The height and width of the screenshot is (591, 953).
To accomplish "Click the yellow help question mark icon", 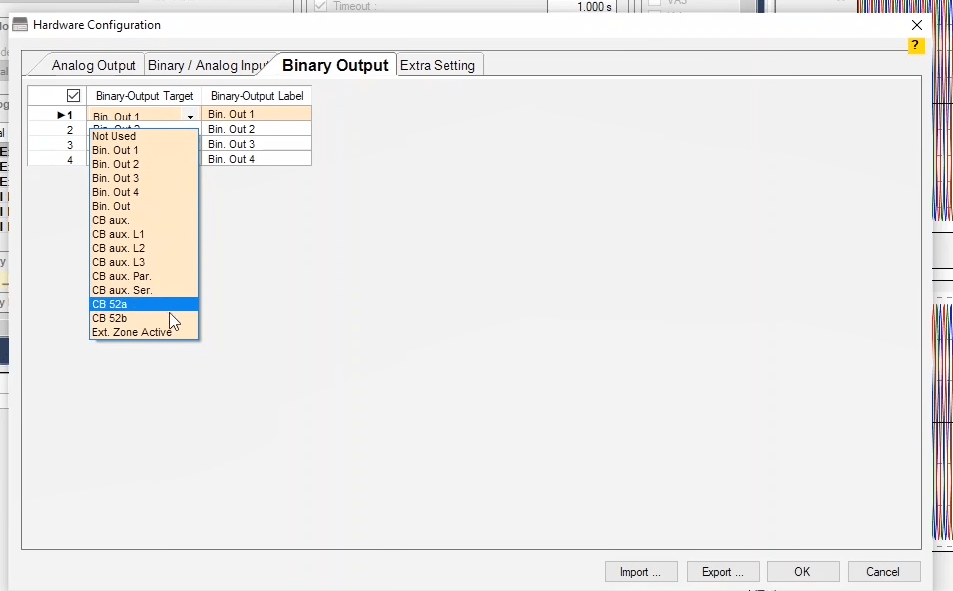I will [x=914, y=46].
